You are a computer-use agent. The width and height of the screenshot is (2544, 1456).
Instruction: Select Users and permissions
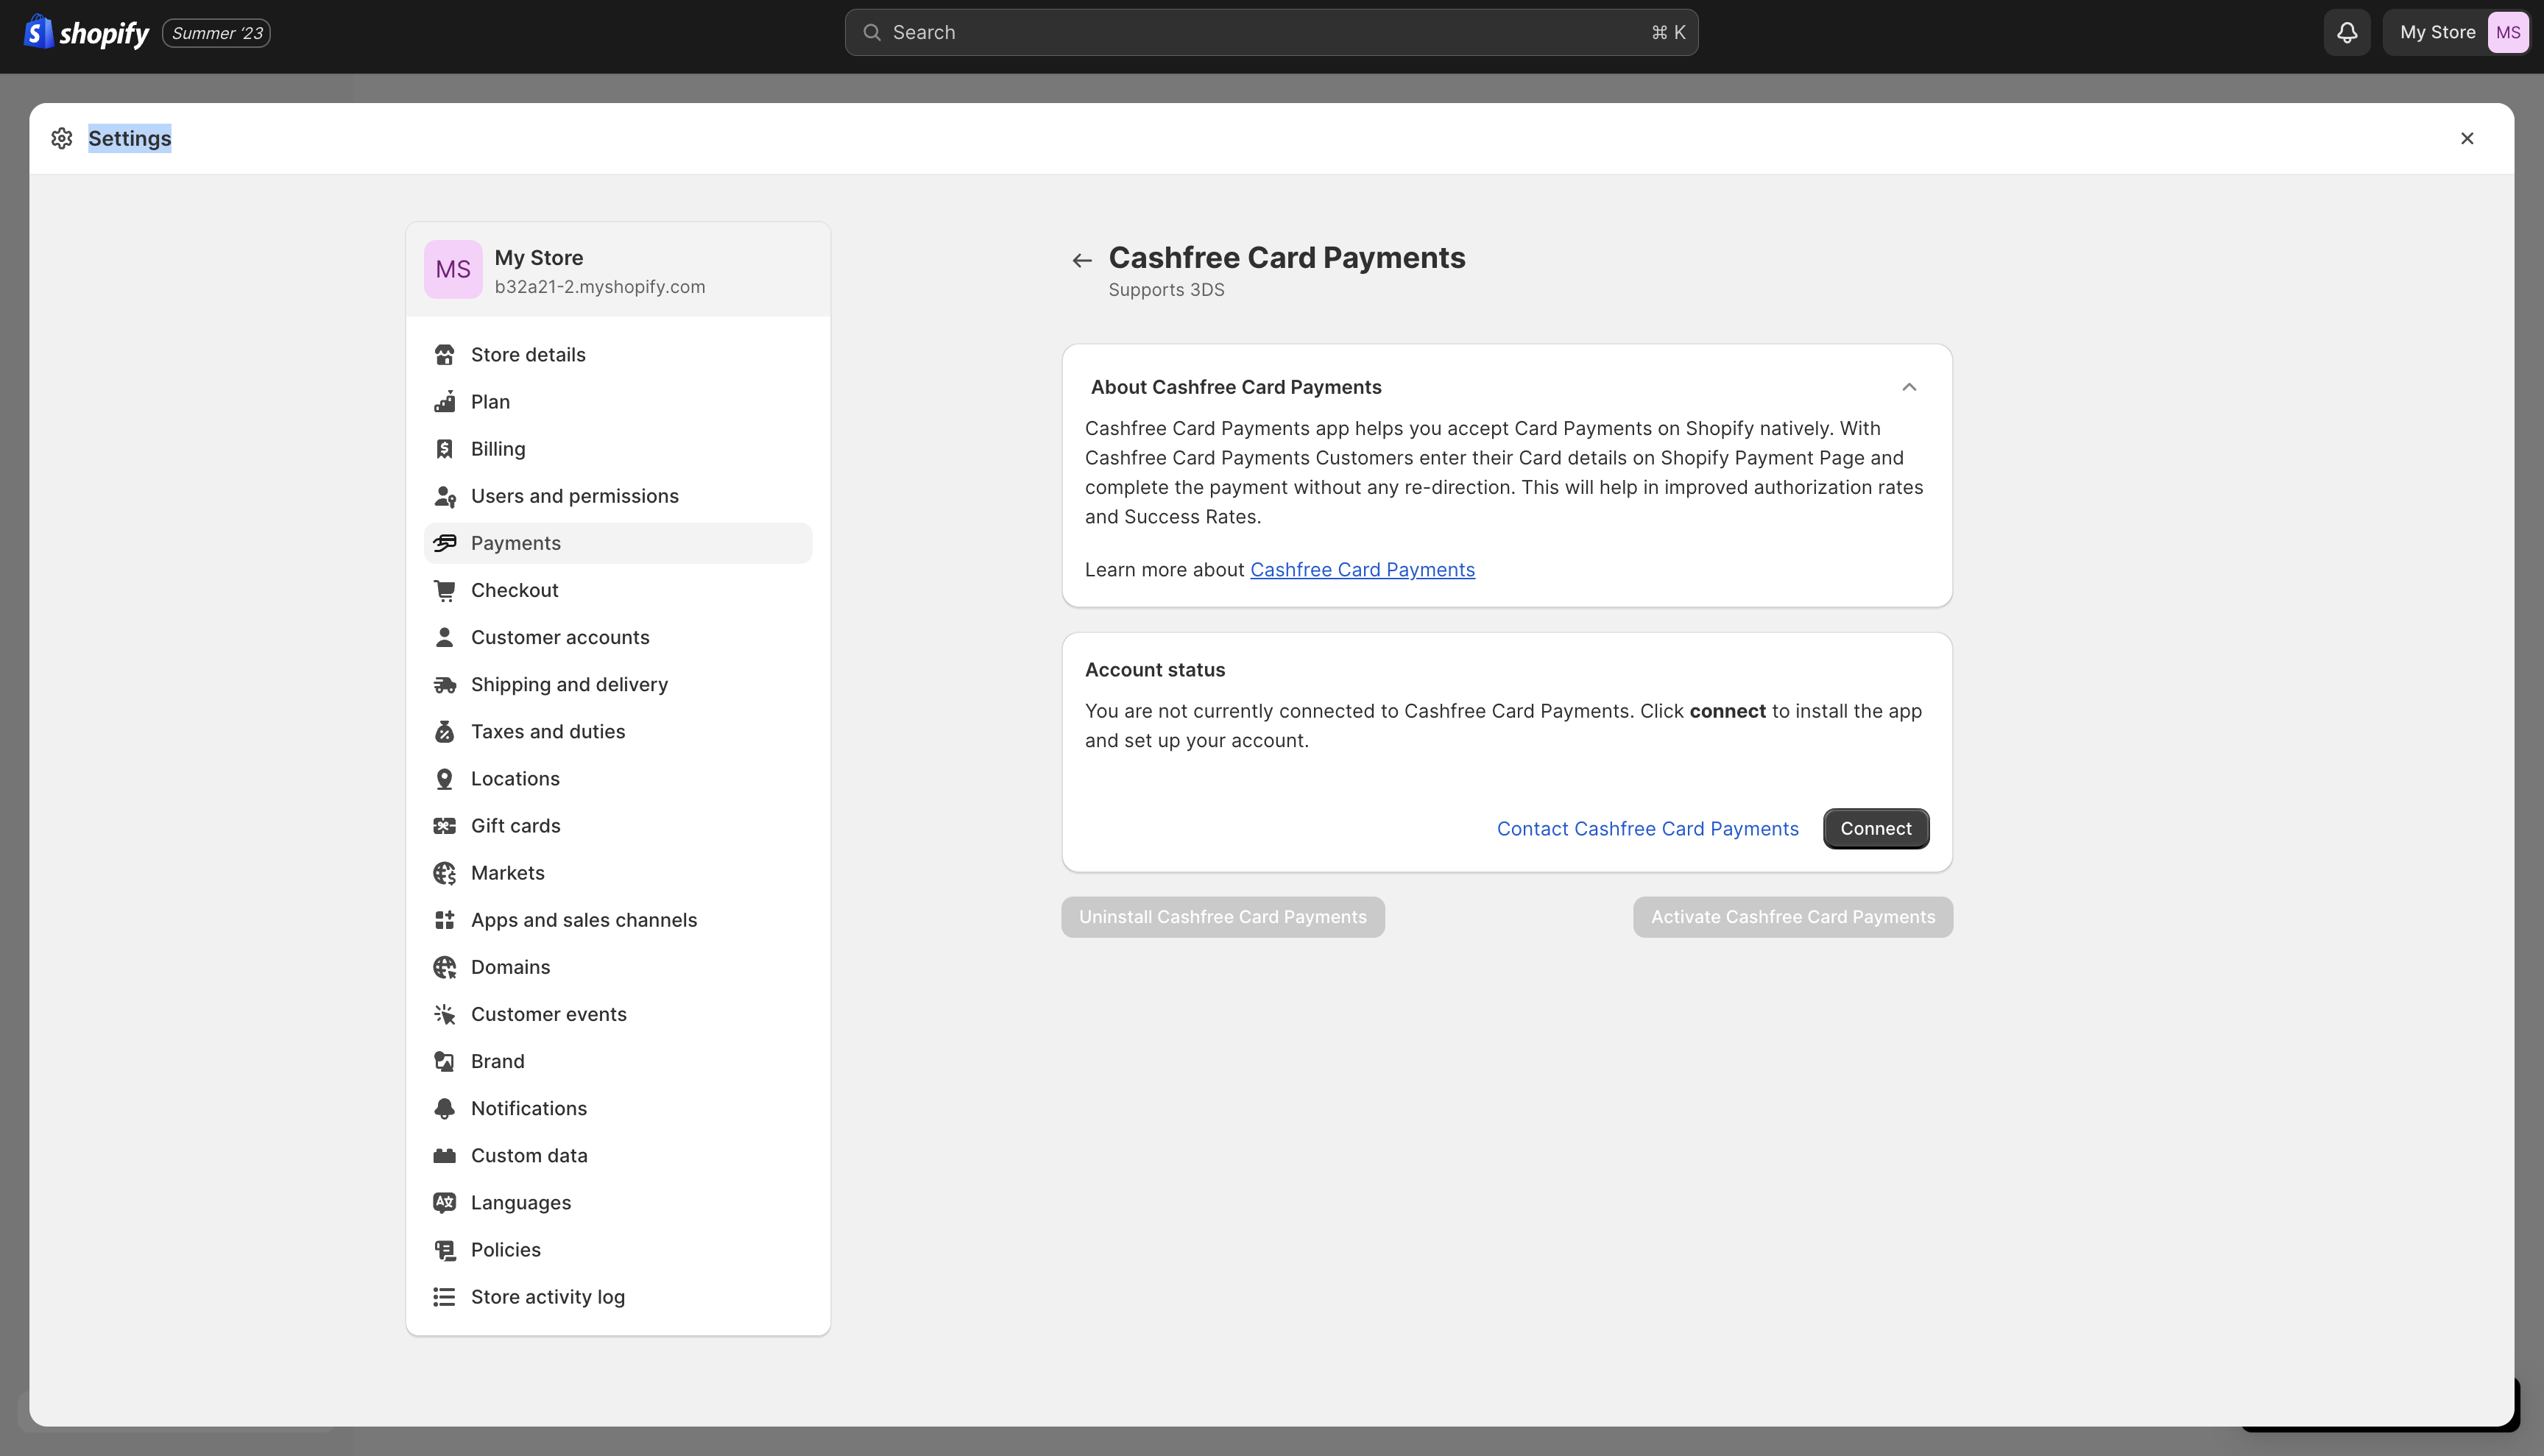click(574, 496)
